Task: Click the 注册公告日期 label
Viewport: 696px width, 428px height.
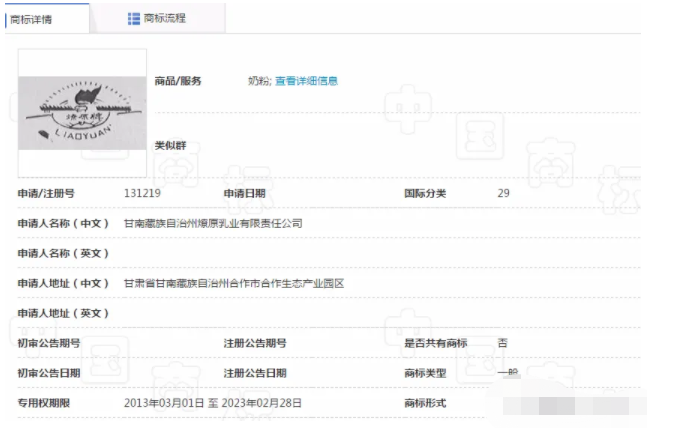Action: point(255,373)
